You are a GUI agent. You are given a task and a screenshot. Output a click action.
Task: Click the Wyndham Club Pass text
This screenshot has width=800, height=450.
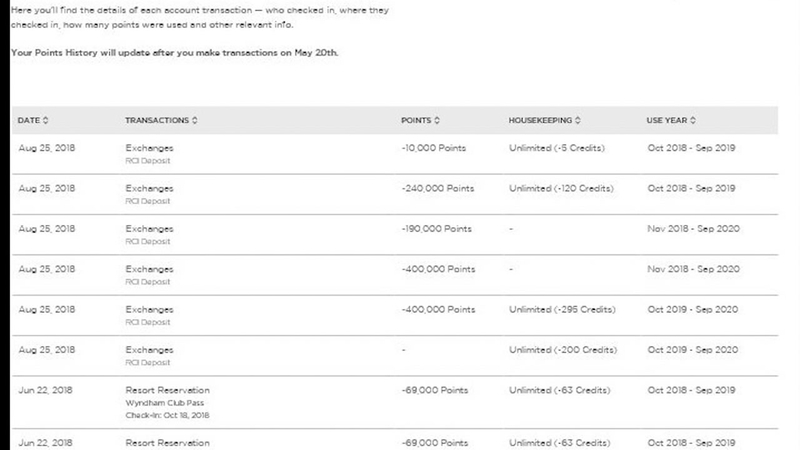coord(164,403)
